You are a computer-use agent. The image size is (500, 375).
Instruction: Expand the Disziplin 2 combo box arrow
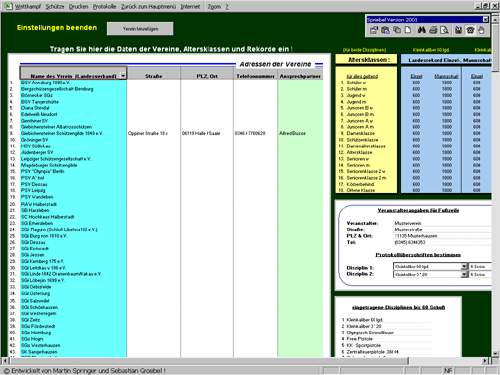(464, 274)
